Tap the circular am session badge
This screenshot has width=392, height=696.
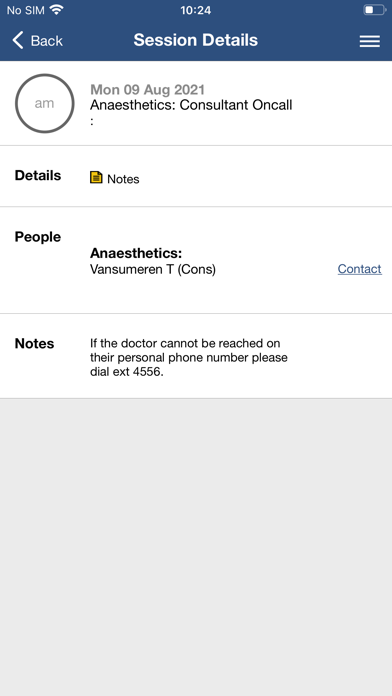point(44,103)
